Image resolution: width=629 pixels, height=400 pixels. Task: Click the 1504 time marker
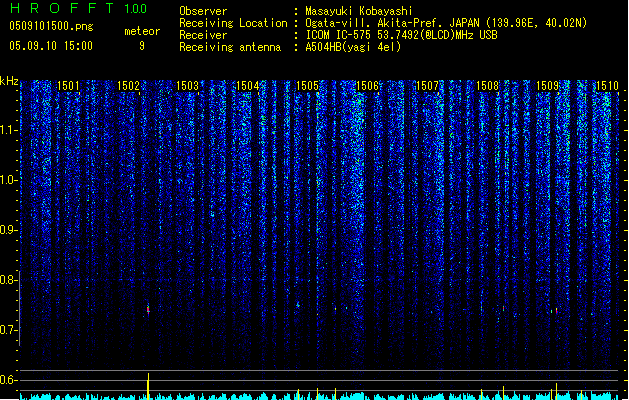point(248,85)
